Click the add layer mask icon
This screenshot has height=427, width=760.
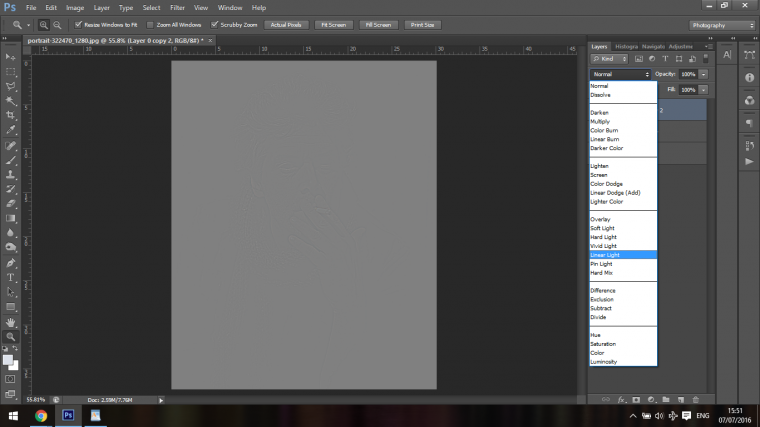coord(636,399)
